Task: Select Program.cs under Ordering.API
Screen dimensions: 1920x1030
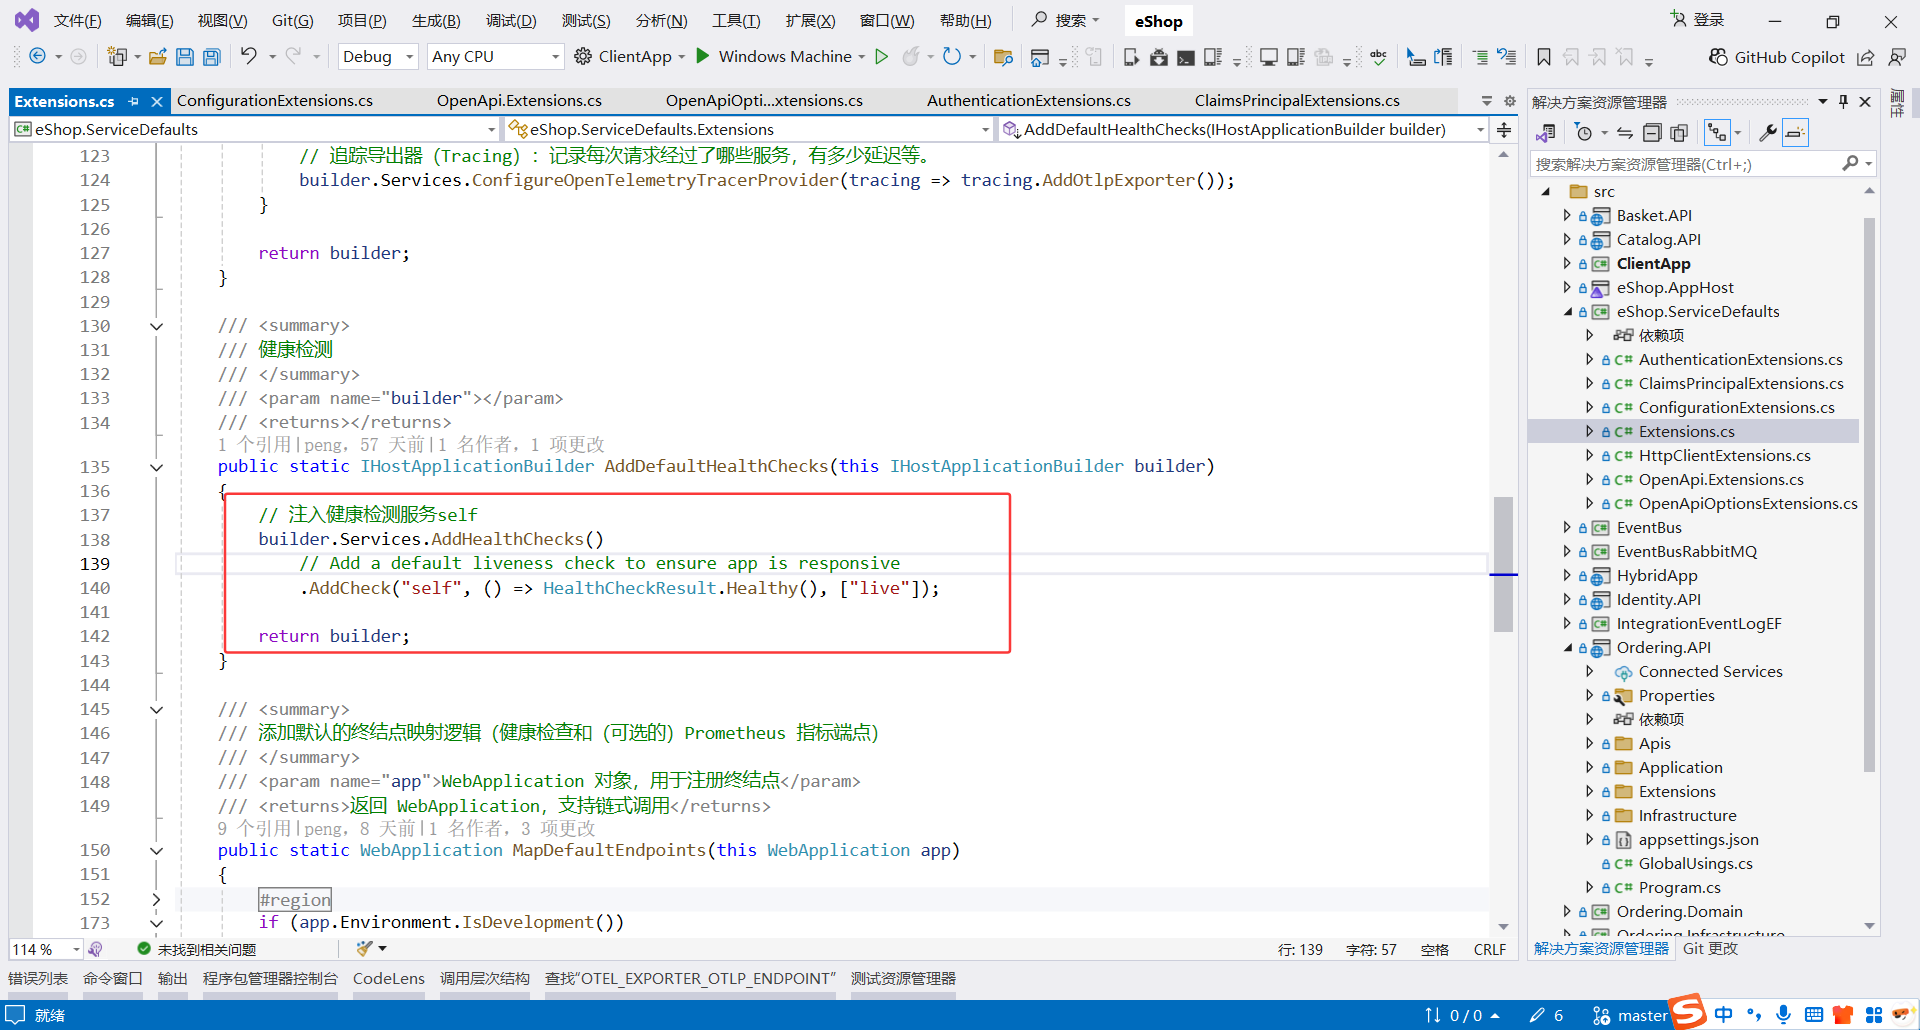Action: coord(1679,888)
